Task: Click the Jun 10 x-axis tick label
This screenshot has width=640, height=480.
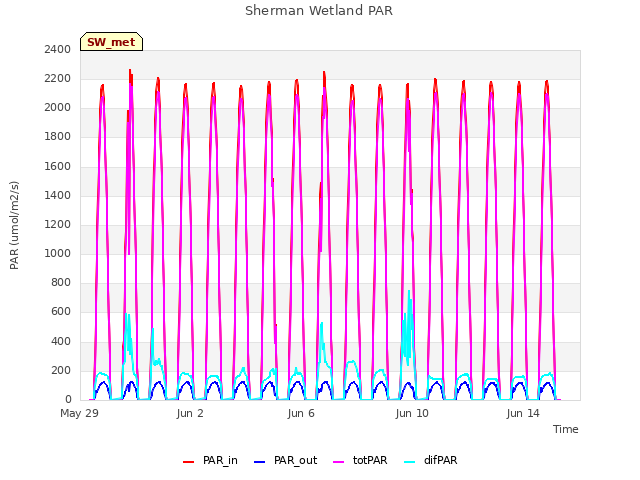Action: pyautogui.click(x=412, y=413)
